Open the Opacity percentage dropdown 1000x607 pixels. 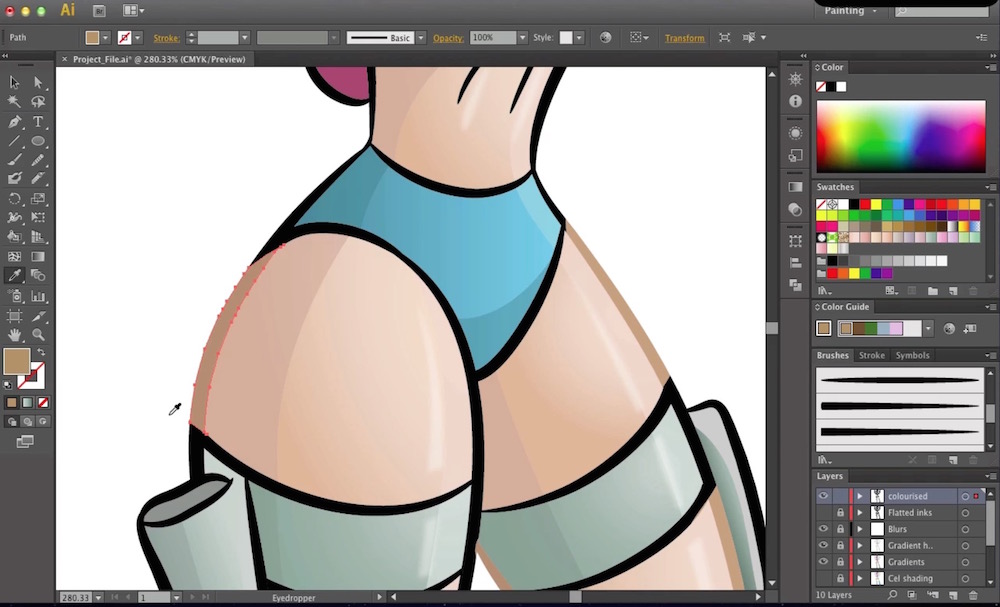[522, 38]
